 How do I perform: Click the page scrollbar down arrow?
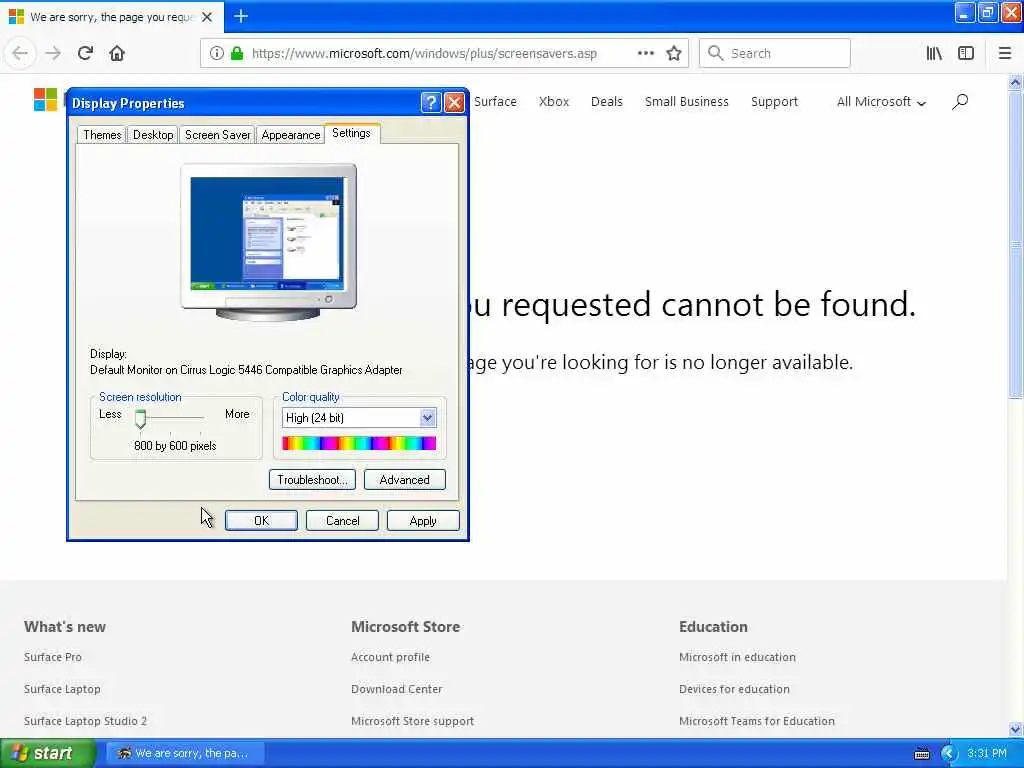point(1015,729)
